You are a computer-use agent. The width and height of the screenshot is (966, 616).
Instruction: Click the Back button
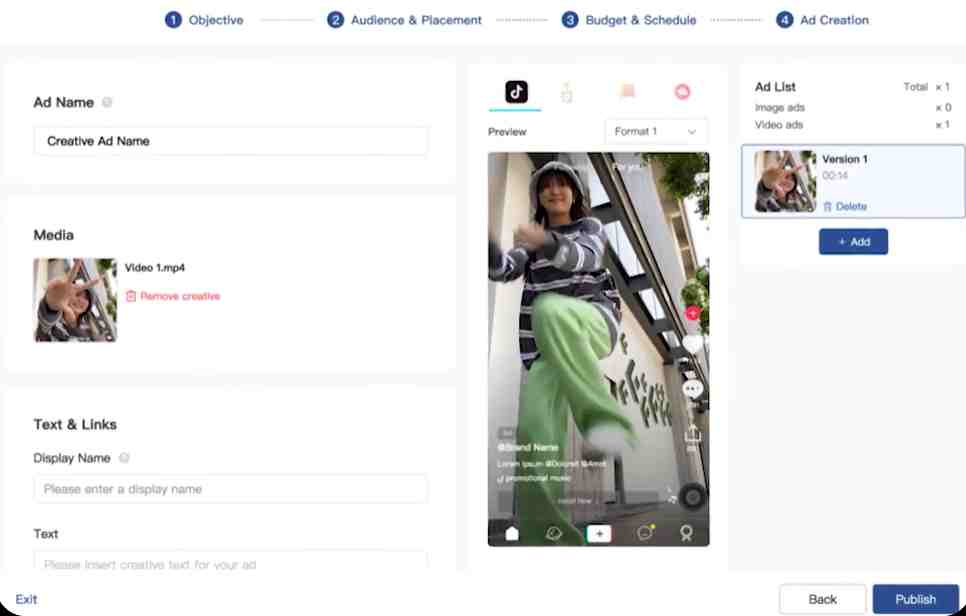822,599
